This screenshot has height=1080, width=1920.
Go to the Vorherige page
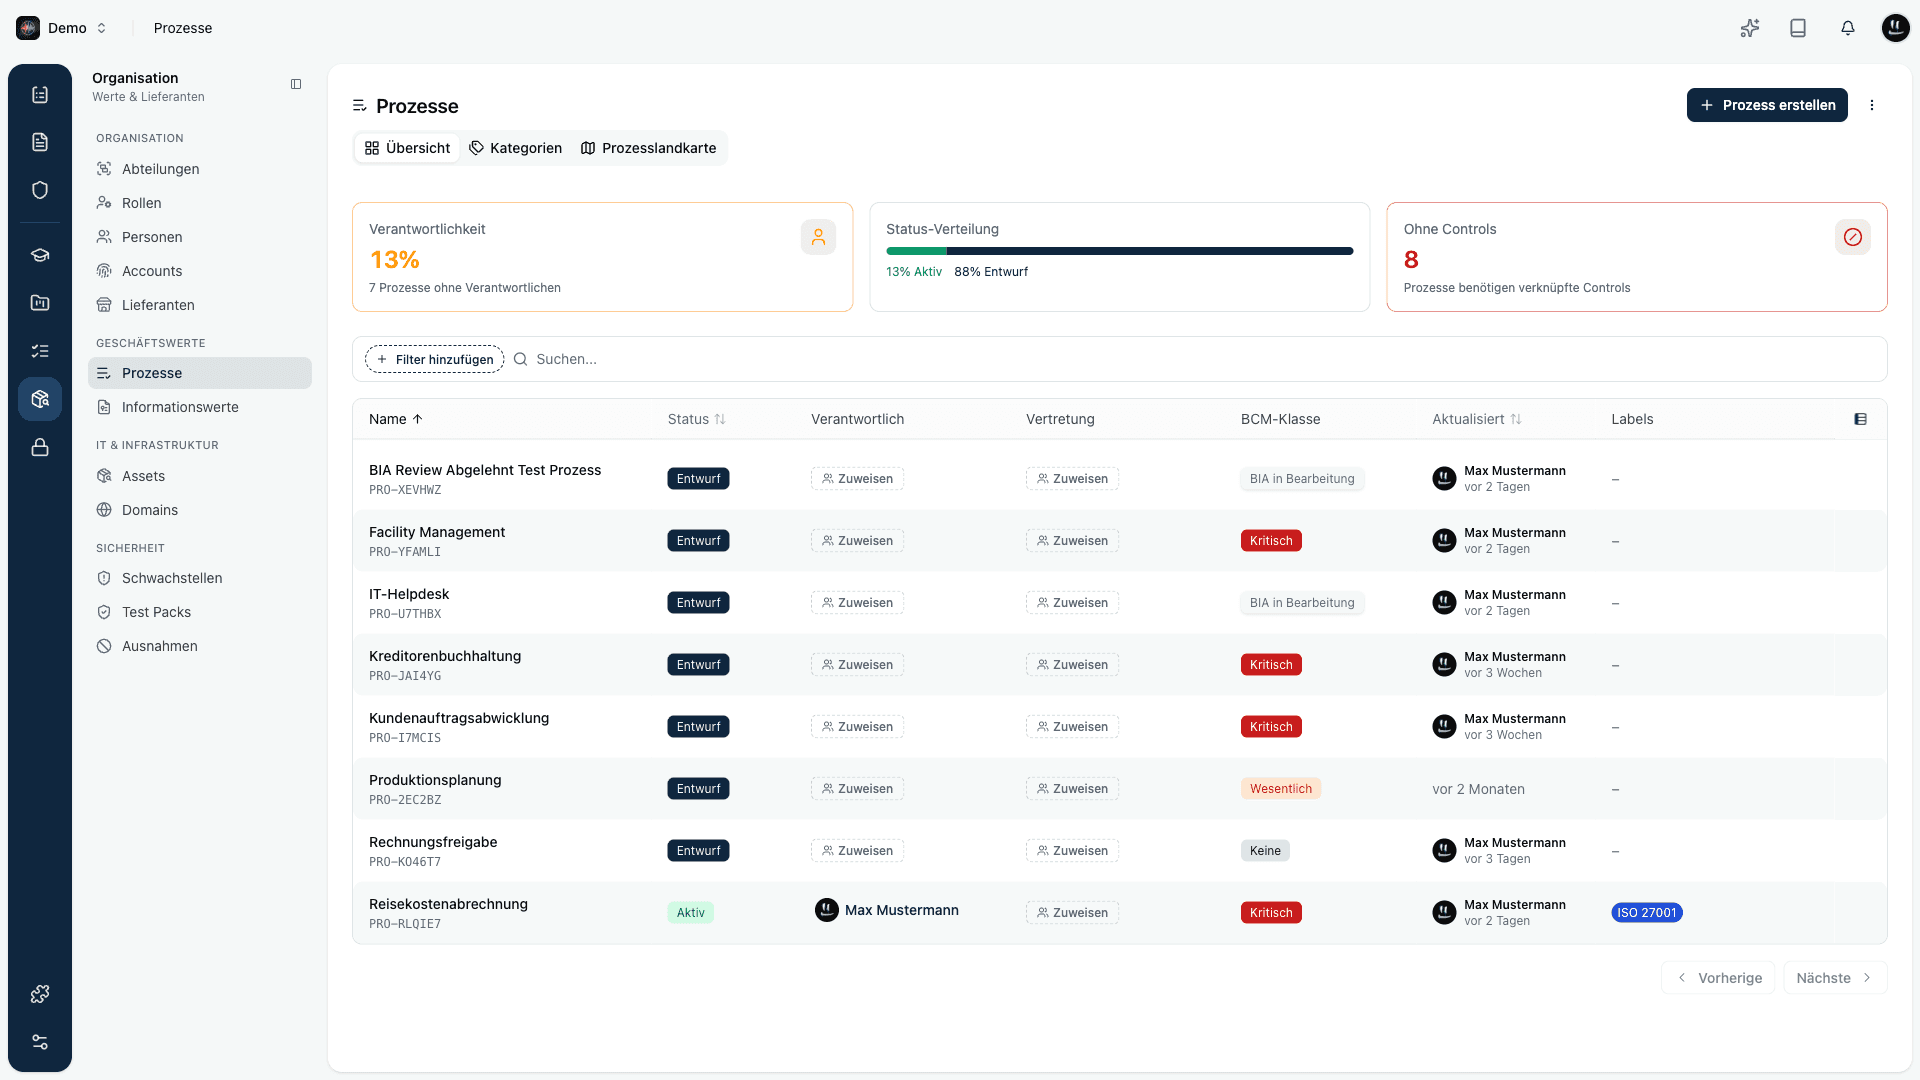point(1718,978)
